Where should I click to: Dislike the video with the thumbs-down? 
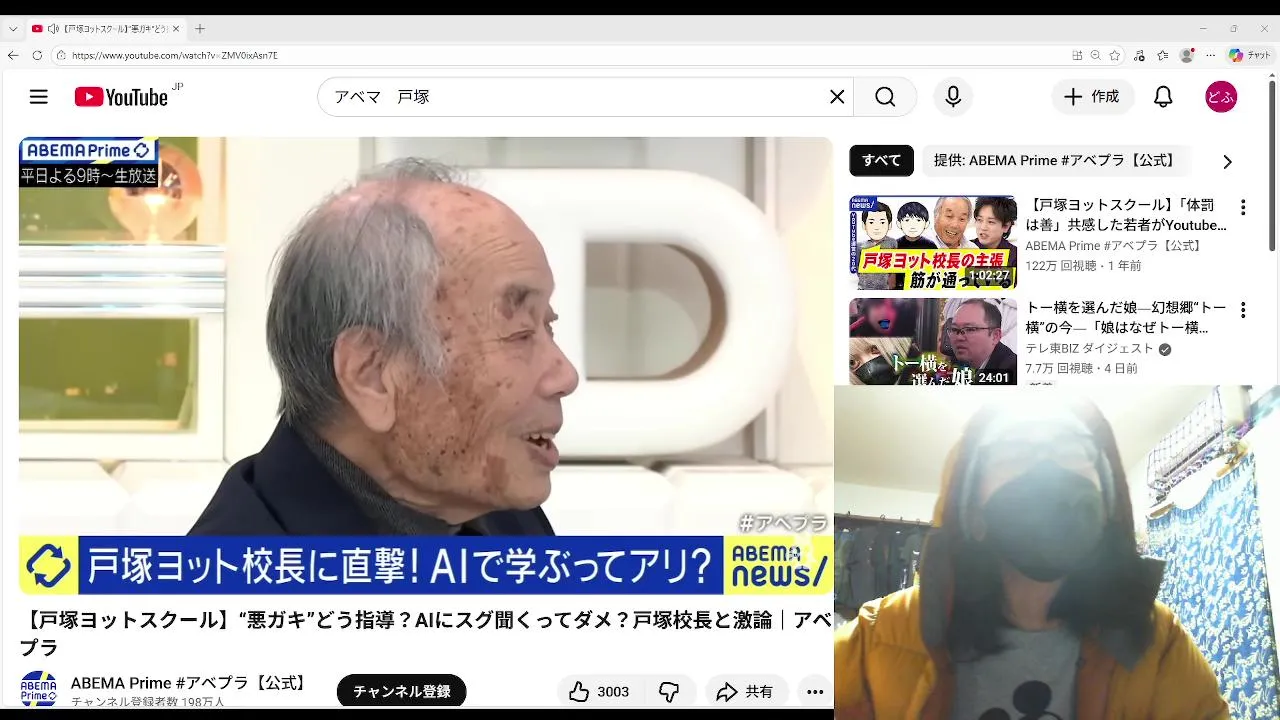(669, 692)
